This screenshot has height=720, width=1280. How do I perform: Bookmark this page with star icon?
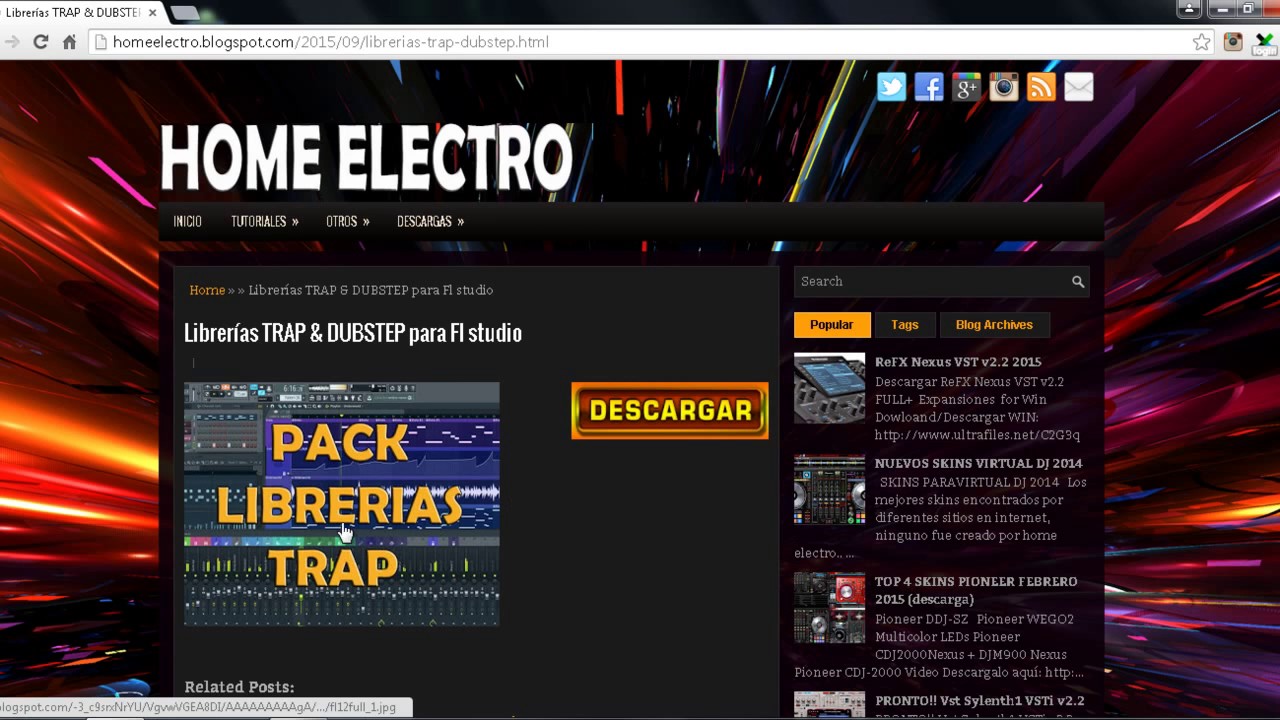1201,42
